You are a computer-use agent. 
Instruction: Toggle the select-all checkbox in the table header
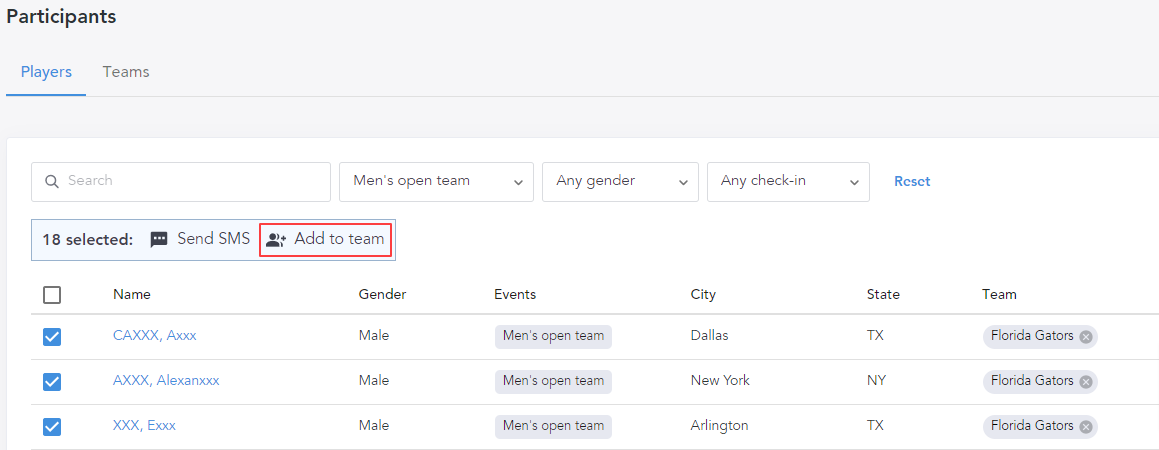click(53, 295)
